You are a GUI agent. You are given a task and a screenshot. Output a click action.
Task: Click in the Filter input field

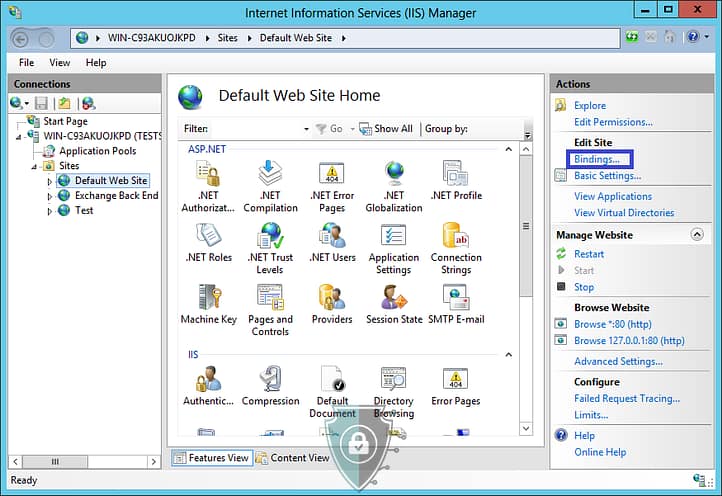(x=255, y=129)
